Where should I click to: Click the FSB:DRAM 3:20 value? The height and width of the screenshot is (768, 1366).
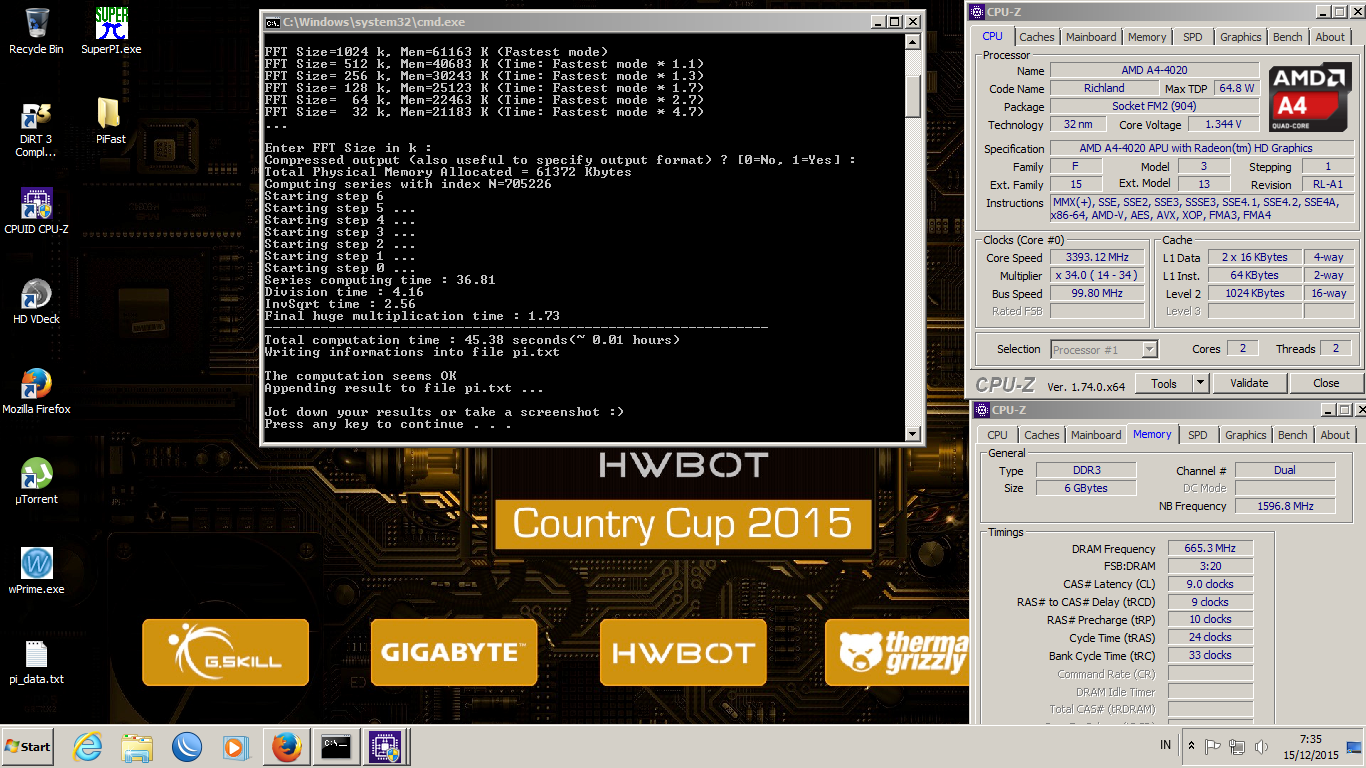(1209, 566)
